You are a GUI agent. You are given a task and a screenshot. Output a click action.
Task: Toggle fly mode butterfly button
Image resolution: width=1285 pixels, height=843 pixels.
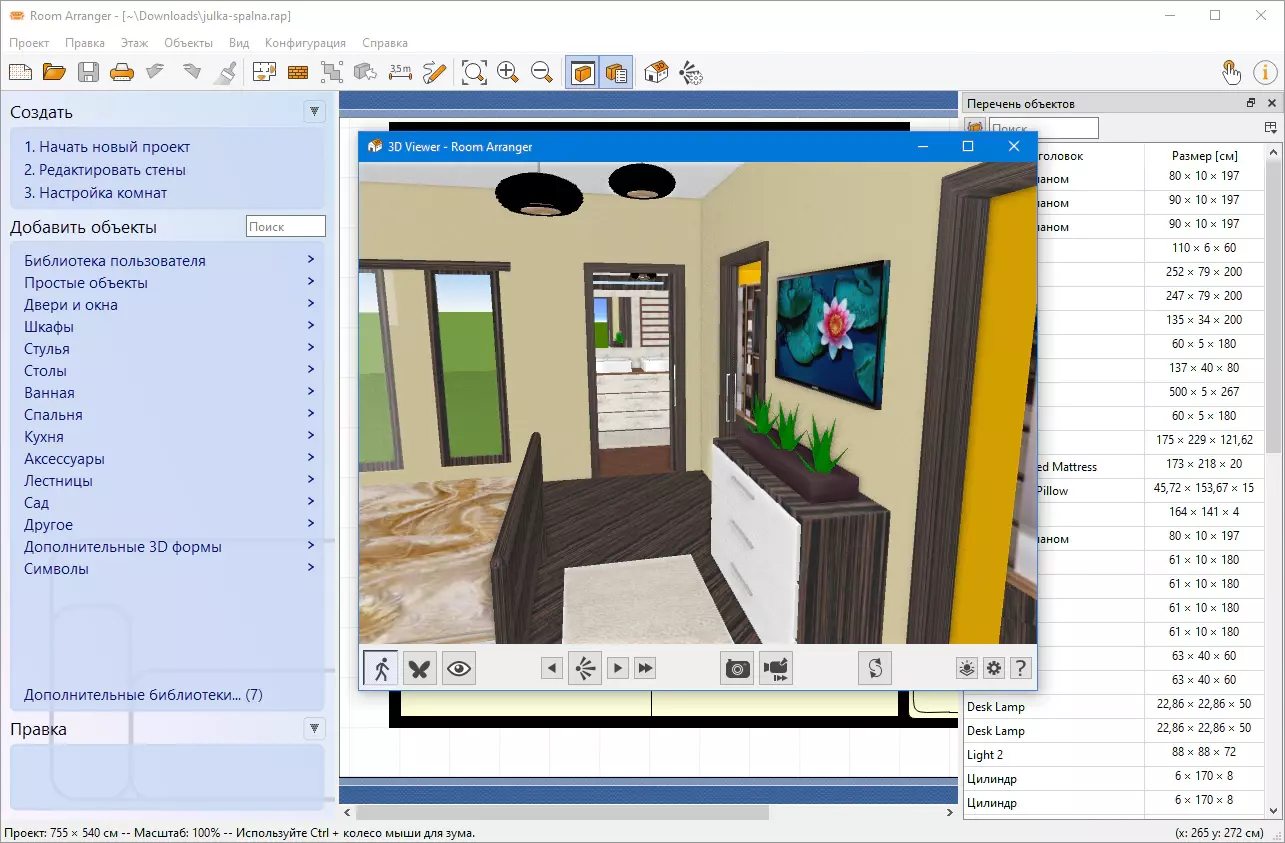420,669
